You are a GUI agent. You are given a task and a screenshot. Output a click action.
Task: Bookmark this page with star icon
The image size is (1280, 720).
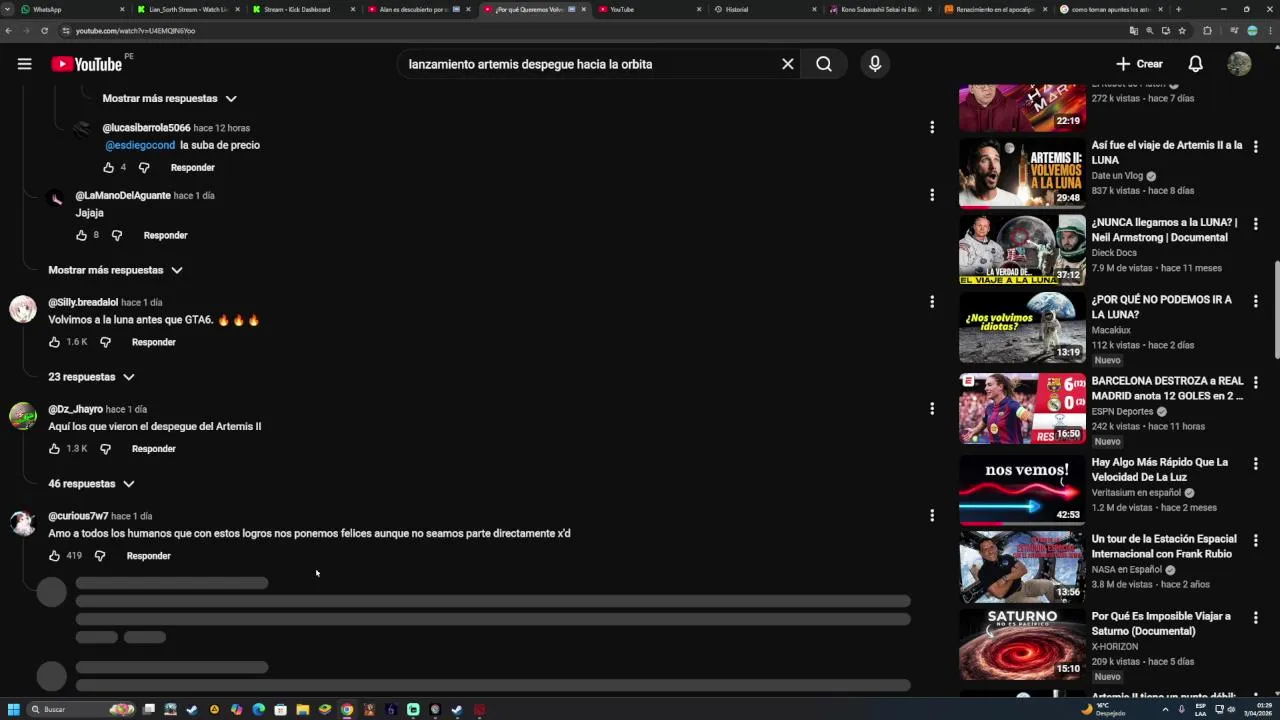(x=1182, y=31)
